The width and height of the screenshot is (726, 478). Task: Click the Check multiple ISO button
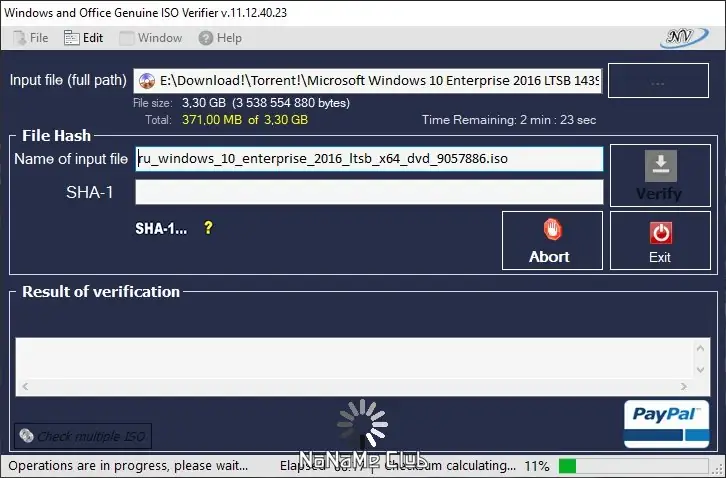click(83, 436)
